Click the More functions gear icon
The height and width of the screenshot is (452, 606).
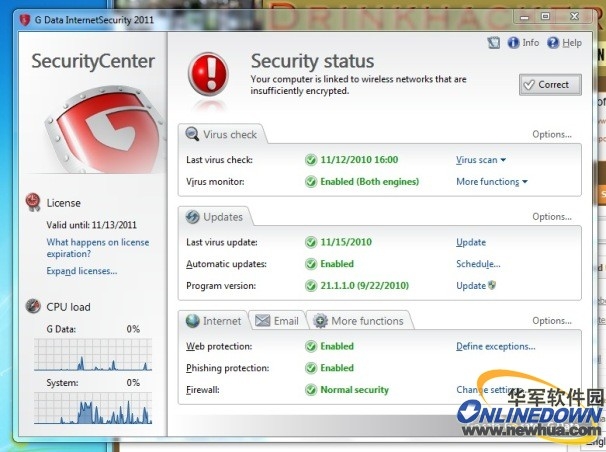click(x=320, y=321)
